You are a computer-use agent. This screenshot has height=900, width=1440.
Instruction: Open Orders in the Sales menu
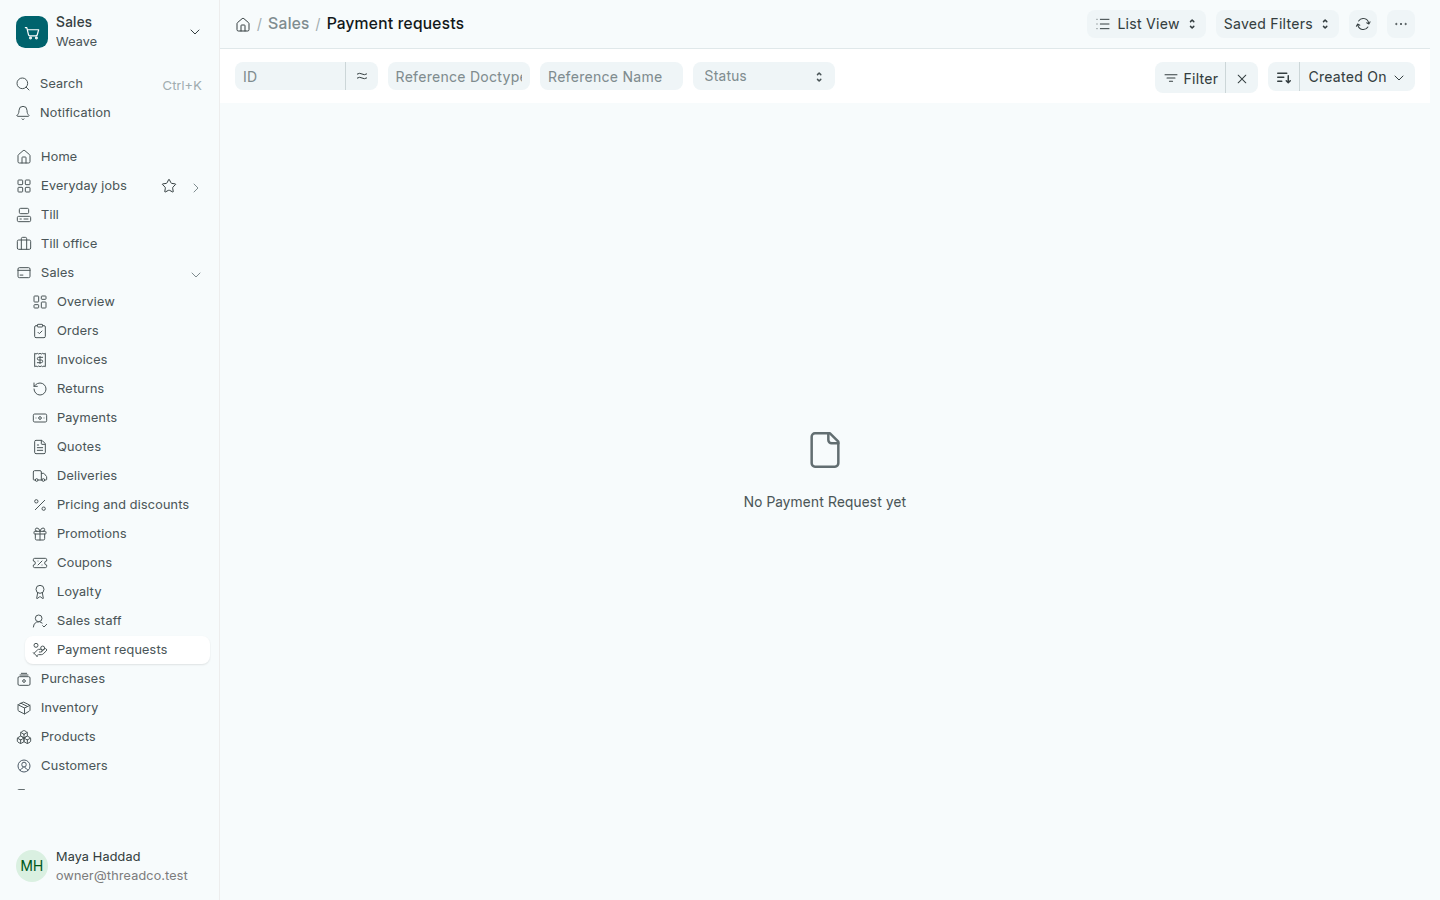pyautogui.click(x=117, y=331)
